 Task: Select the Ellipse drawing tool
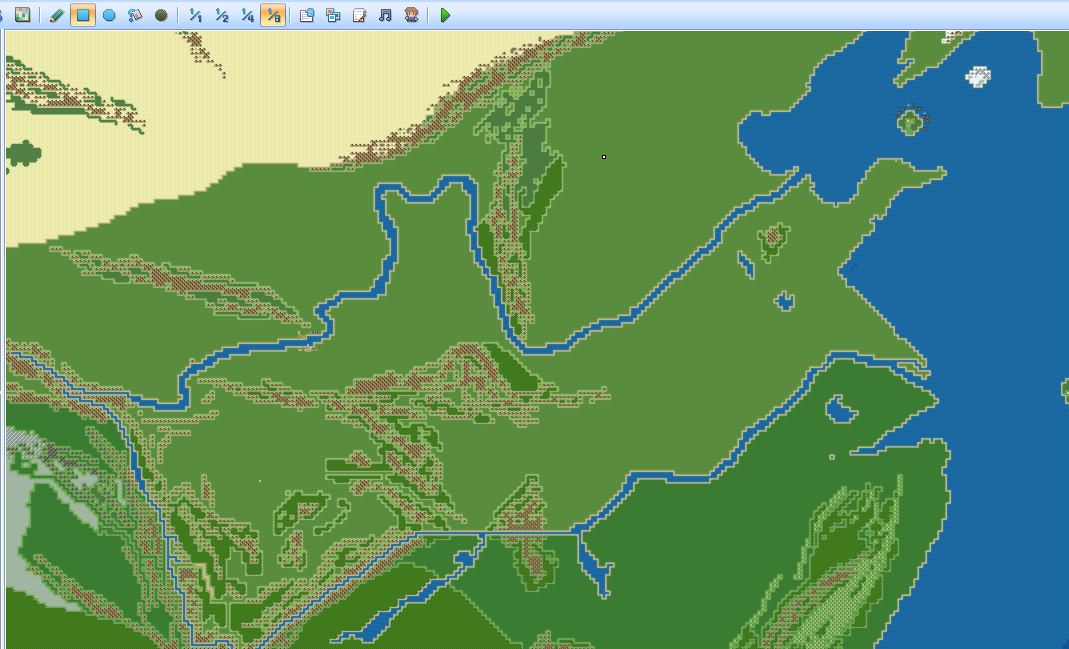point(109,15)
